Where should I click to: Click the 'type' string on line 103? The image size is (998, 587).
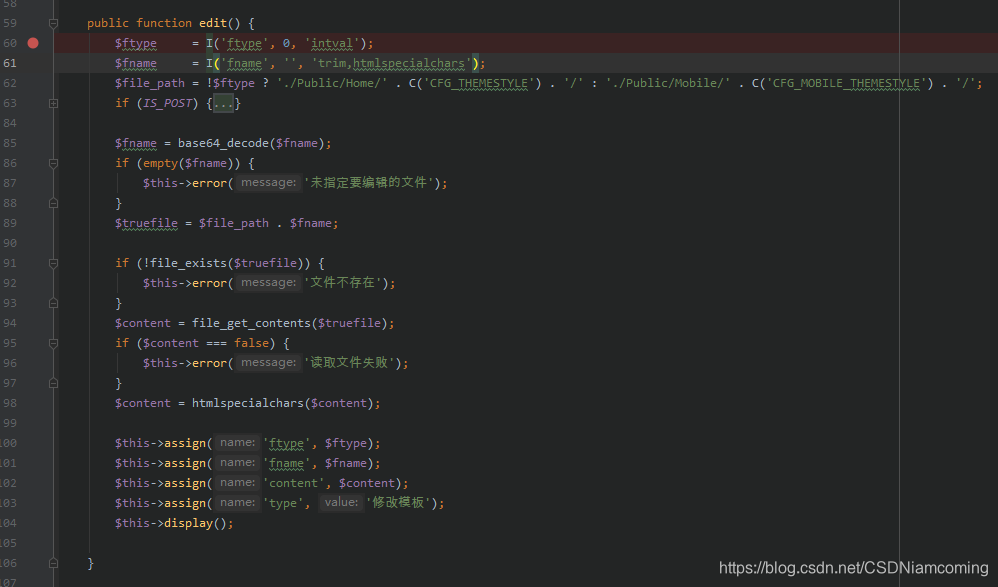(283, 503)
